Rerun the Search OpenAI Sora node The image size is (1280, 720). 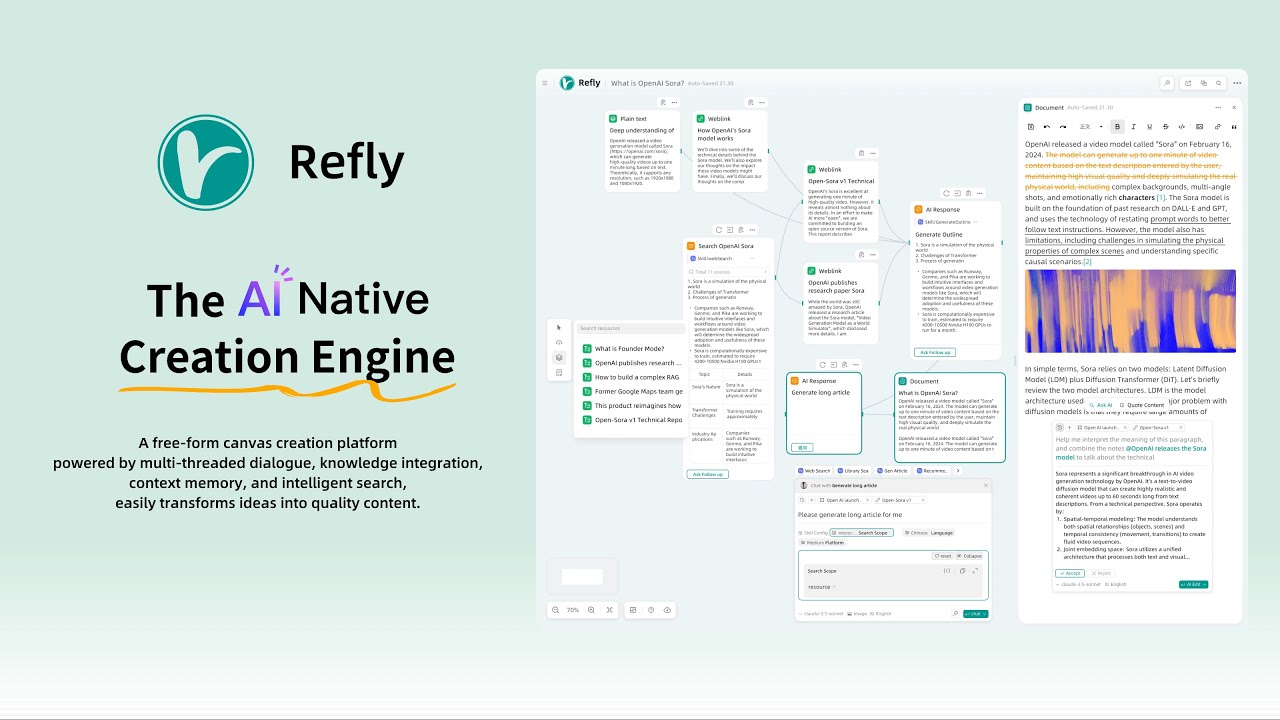pyautogui.click(x=719, y=230)
